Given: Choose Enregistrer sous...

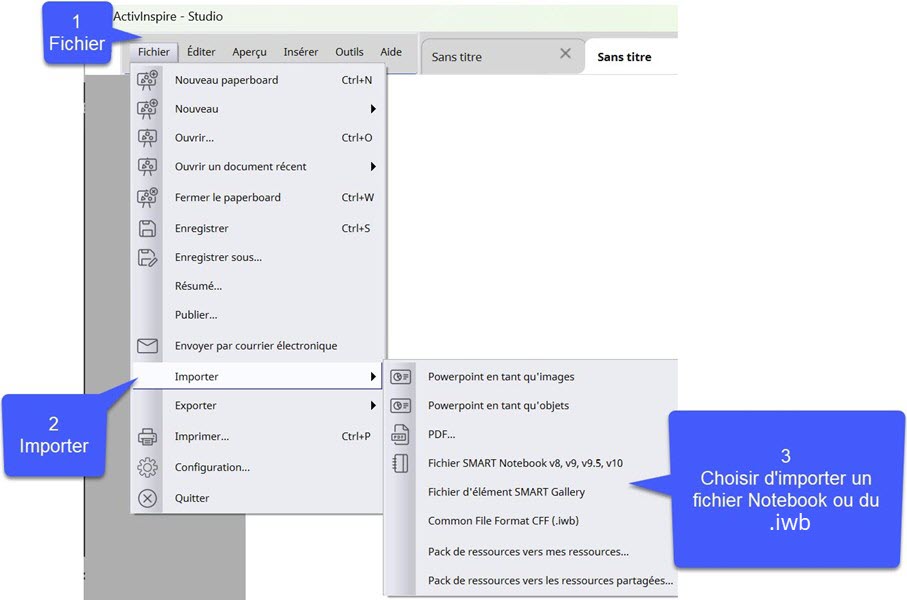Looking at the screenshot, I should (x=258, y=257).
